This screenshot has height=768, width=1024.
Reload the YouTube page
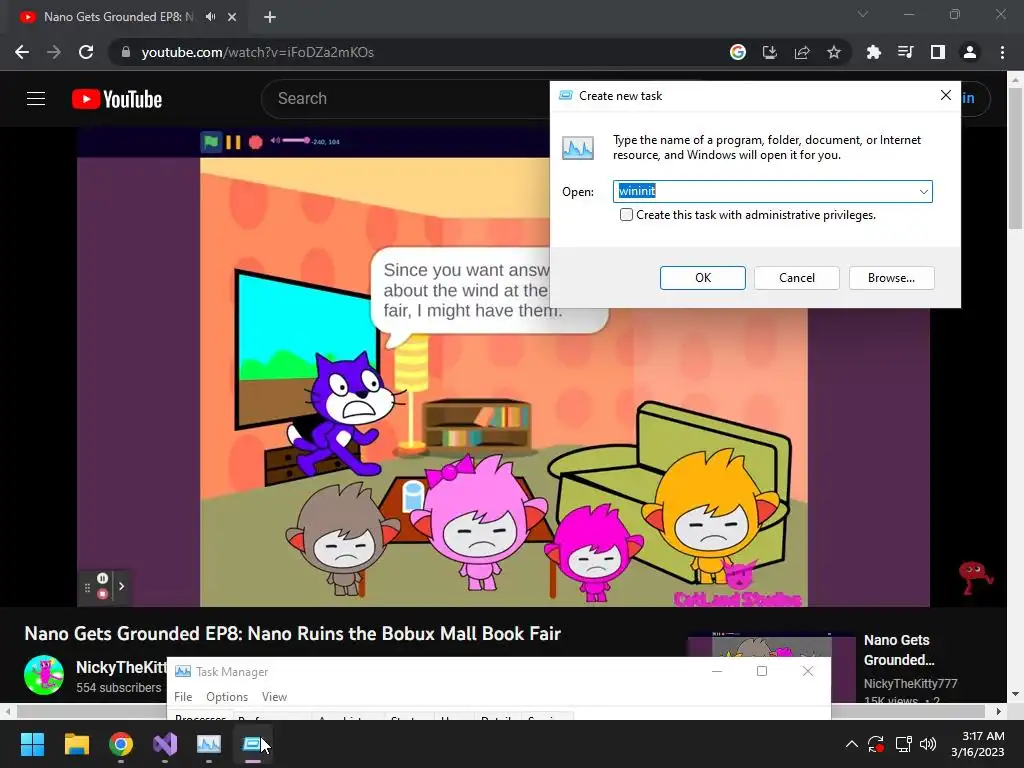point(86,52)
